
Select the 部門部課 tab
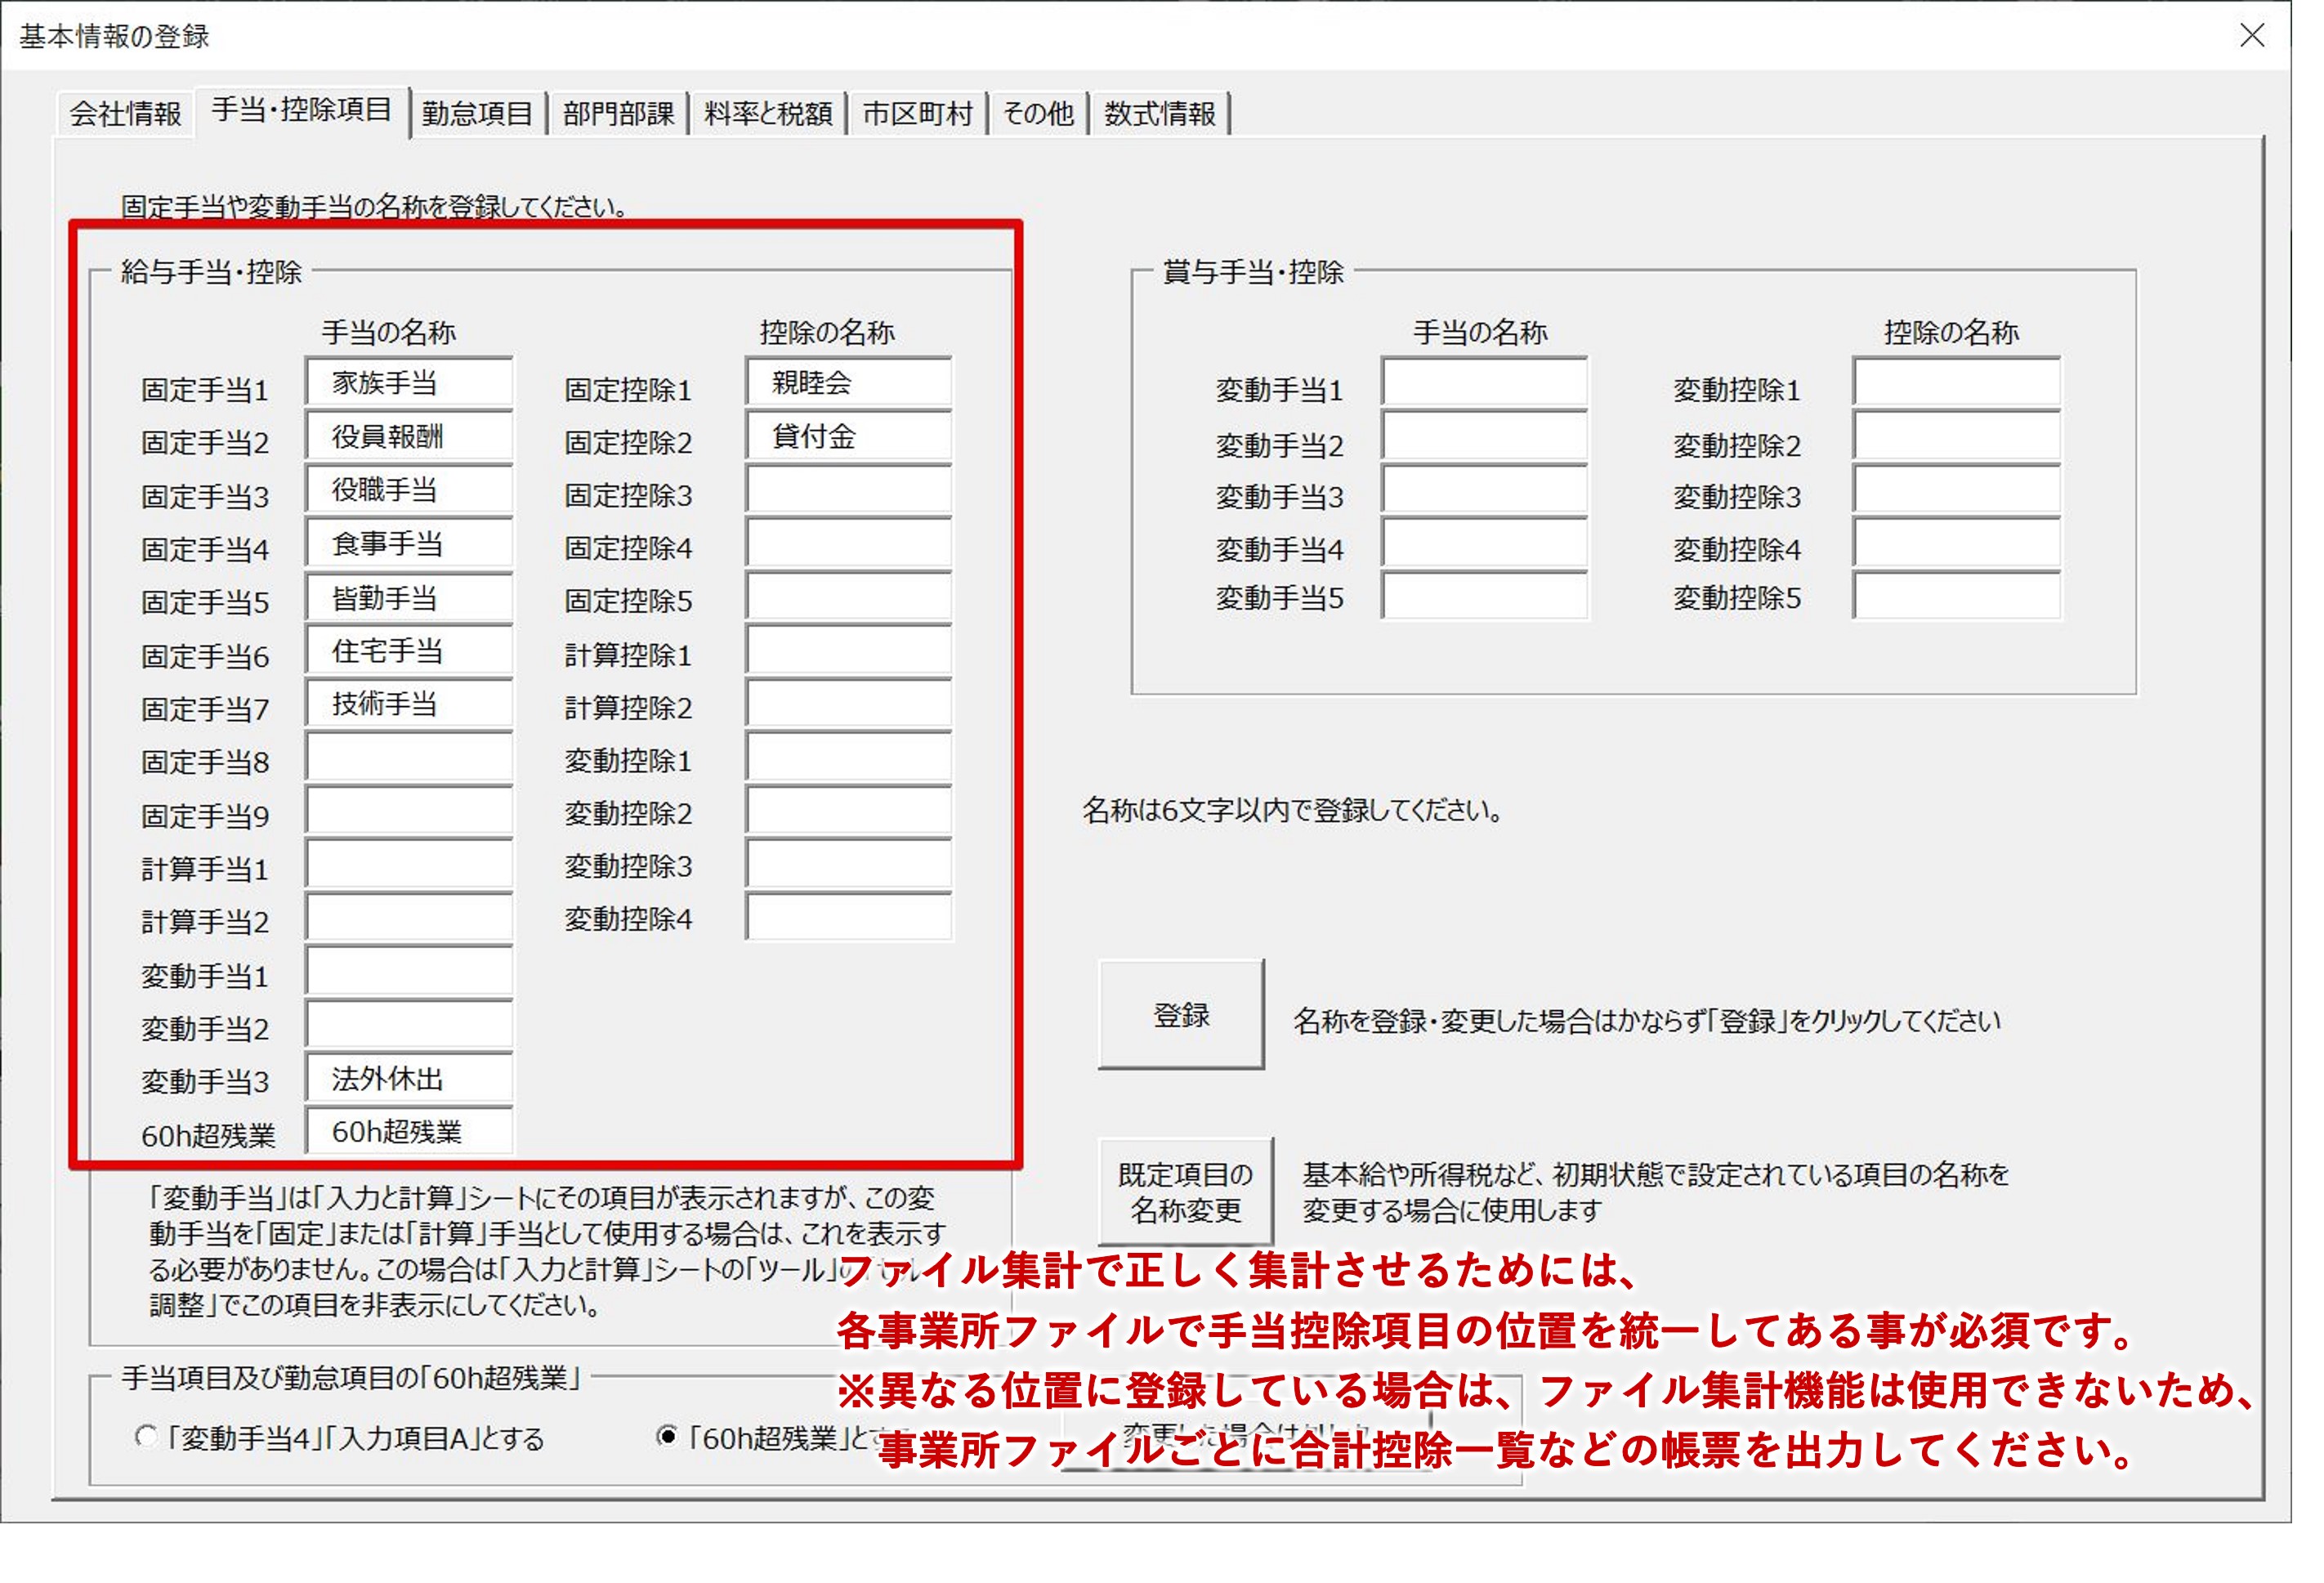tap(618, 114)
